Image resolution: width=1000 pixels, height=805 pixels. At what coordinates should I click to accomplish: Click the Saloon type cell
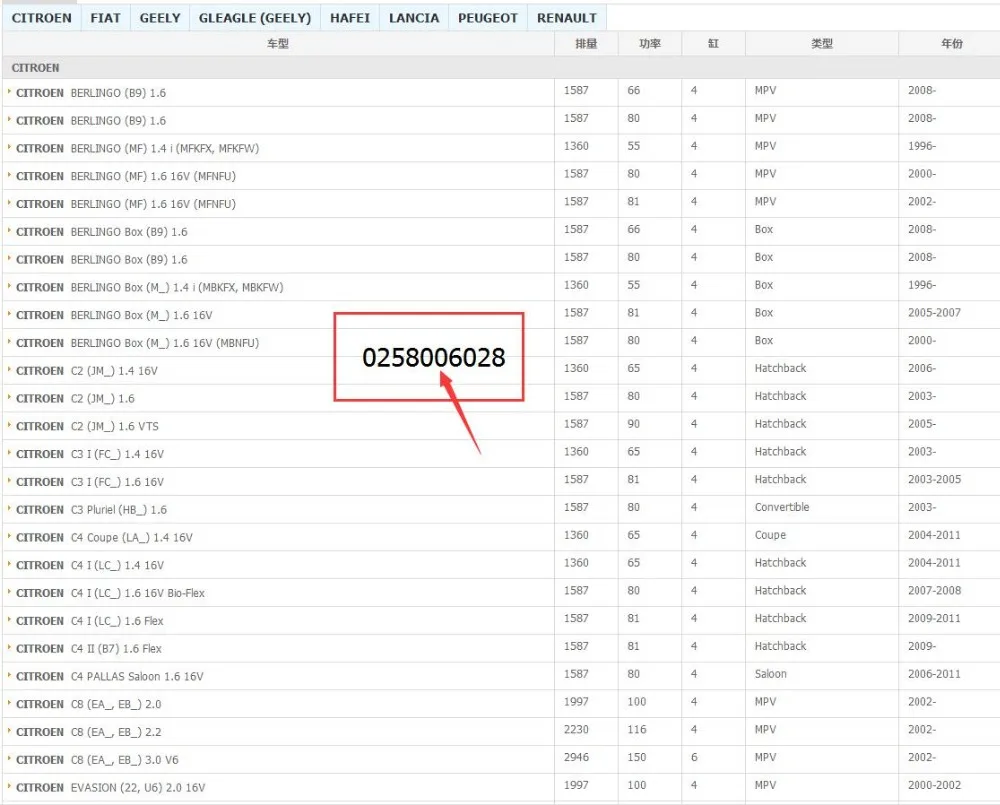(770, 674)
